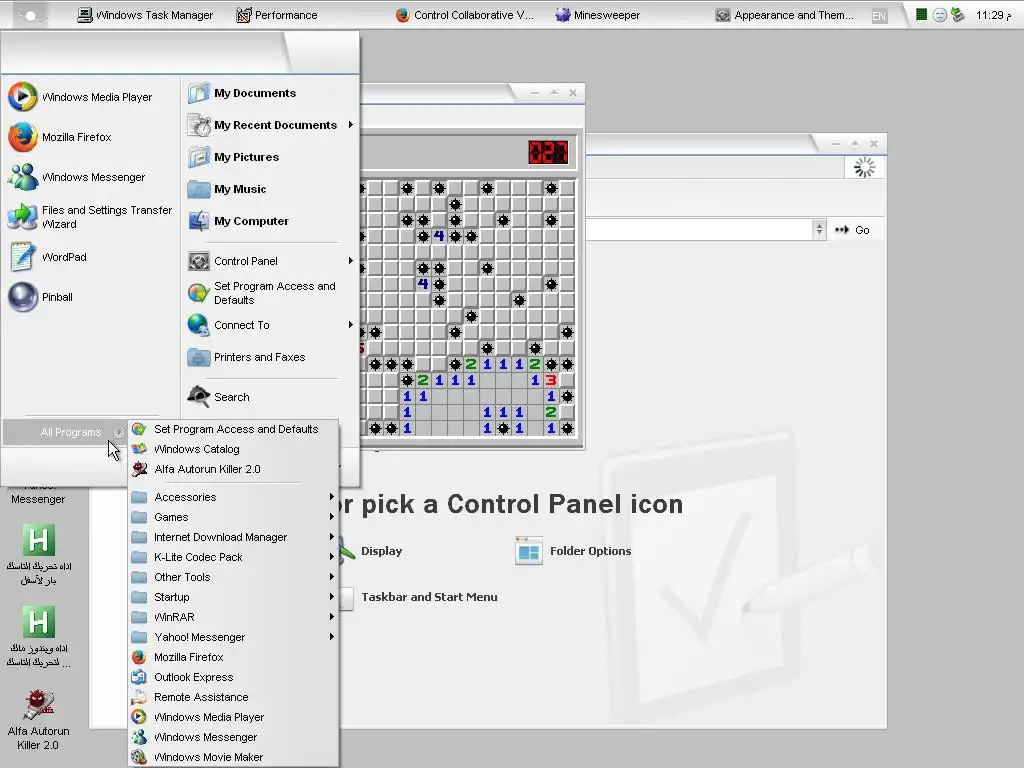Image resolution: width=1024 pixels, height=768 pixels.
Task: Open the address bar dropdown arrows
Action: 819,229
